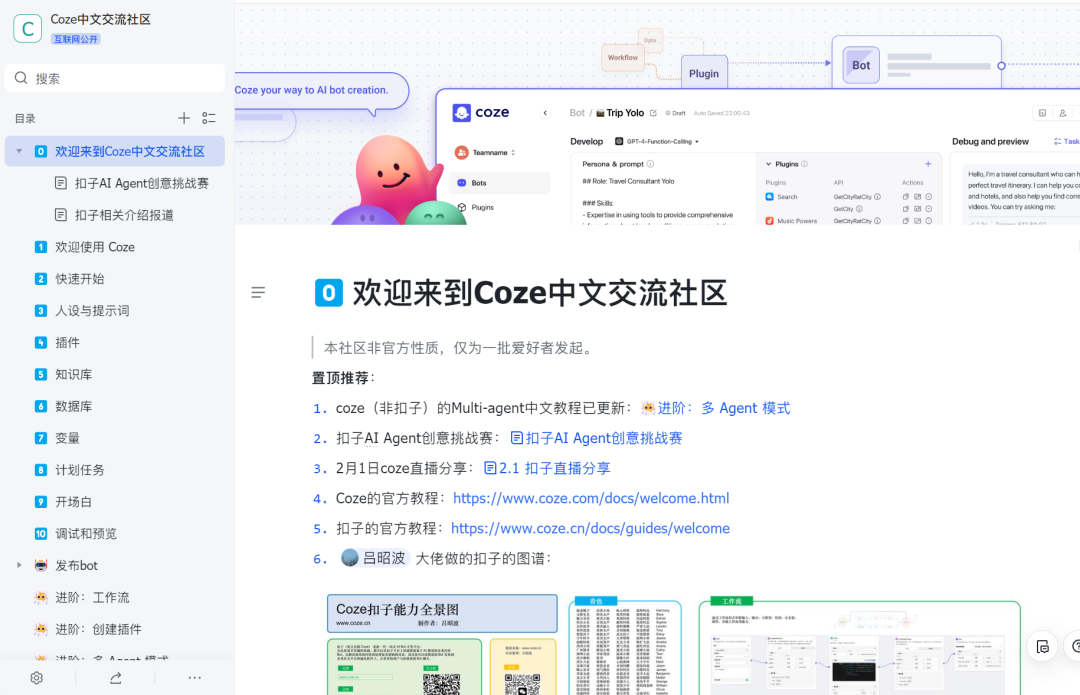The height and width of the screenshot is (695, 1080).
Task: Open 计划任务 sidebar item
Action: (x=80, y=470)
